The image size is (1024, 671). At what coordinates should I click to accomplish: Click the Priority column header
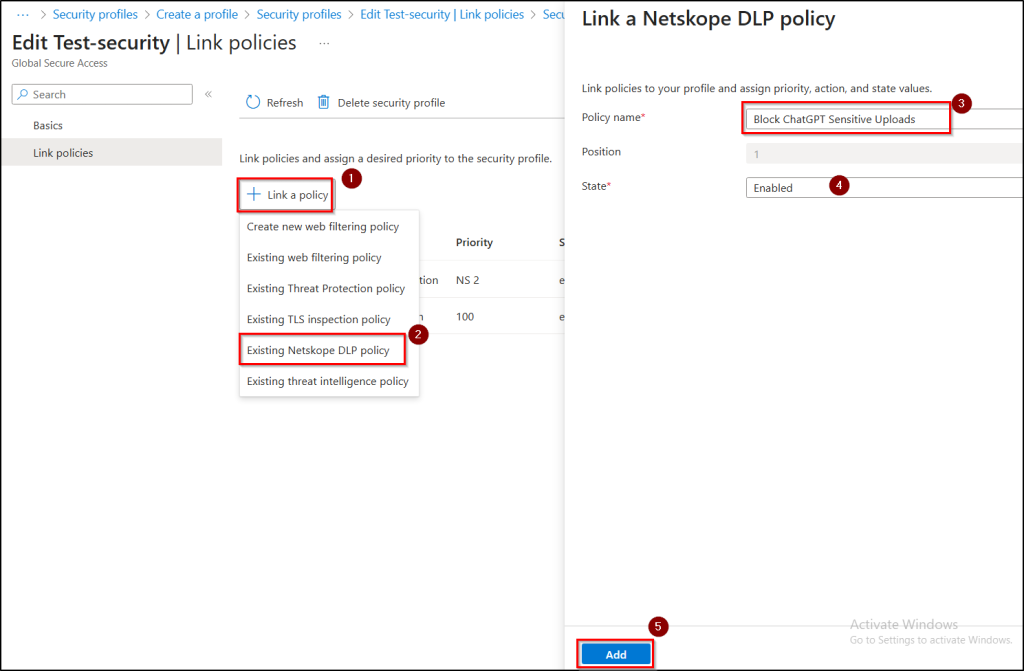474,243
